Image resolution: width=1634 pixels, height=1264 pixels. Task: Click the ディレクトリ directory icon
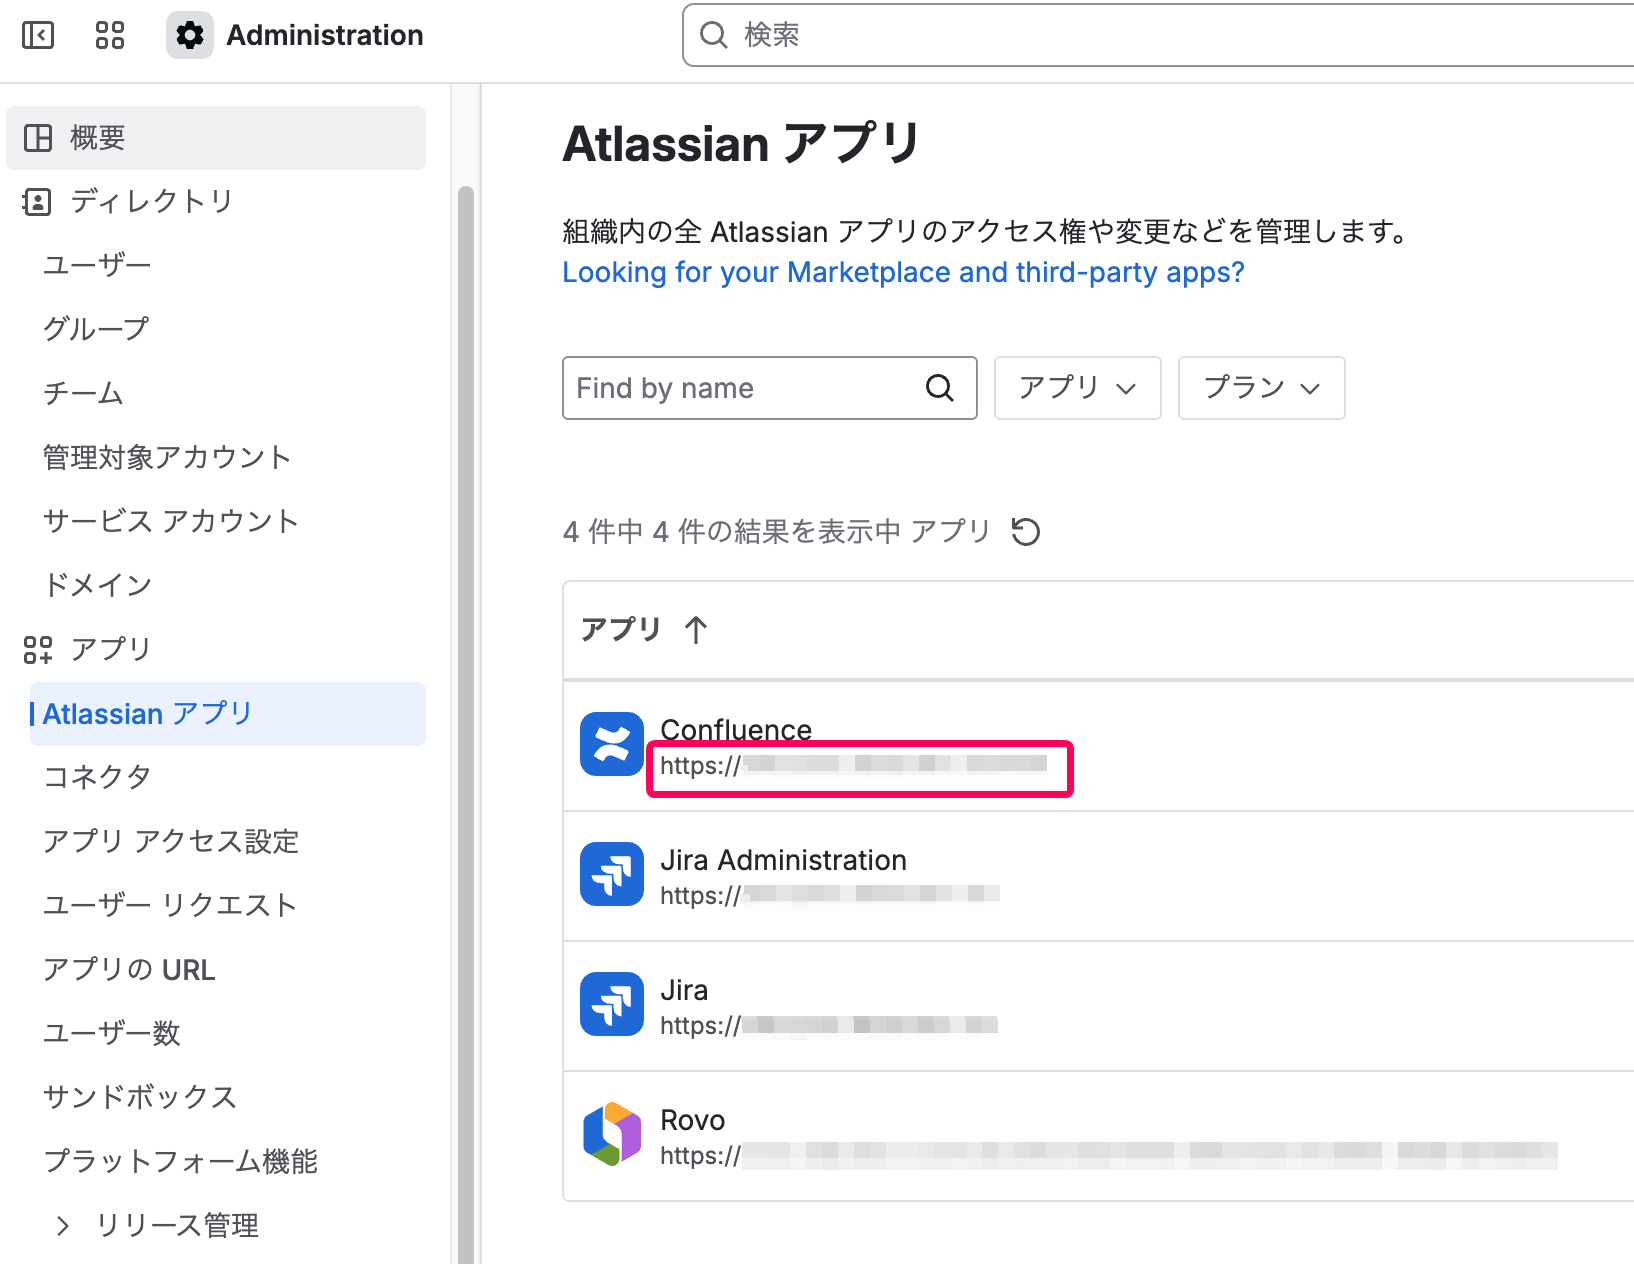[x=37, y=202]
